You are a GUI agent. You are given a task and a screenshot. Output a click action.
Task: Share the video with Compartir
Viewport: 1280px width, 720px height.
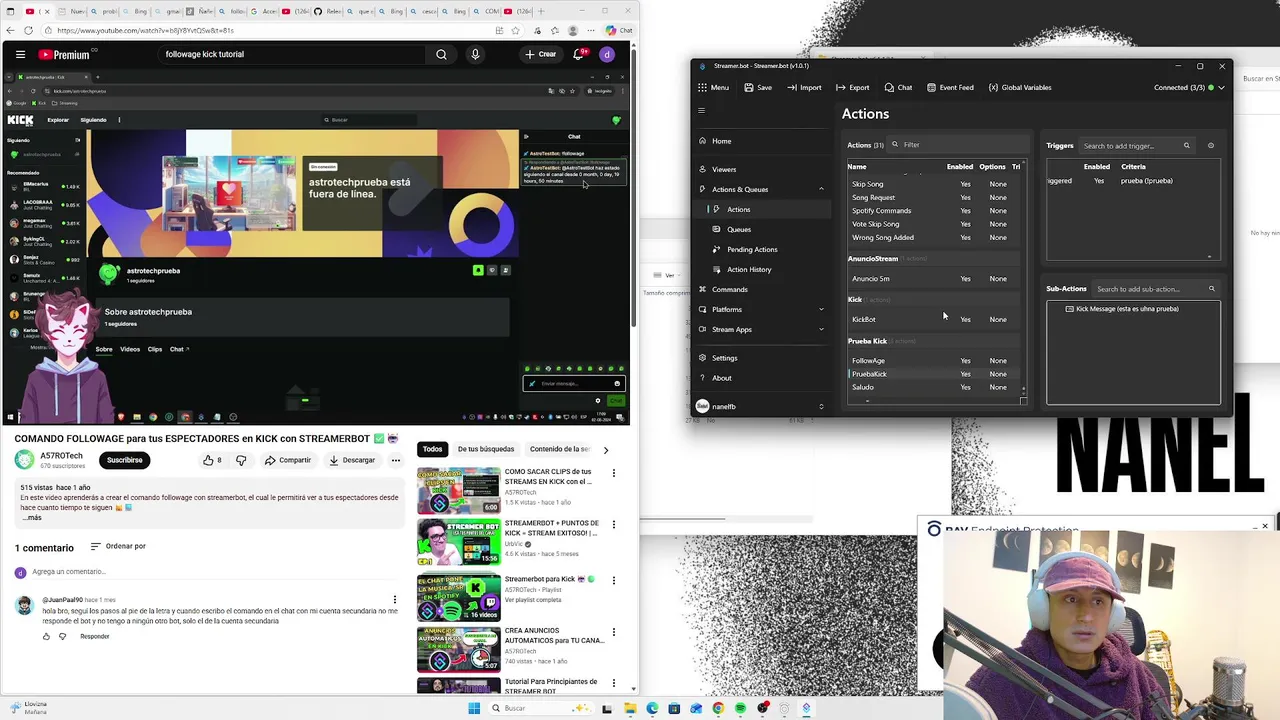pos(288,460)
